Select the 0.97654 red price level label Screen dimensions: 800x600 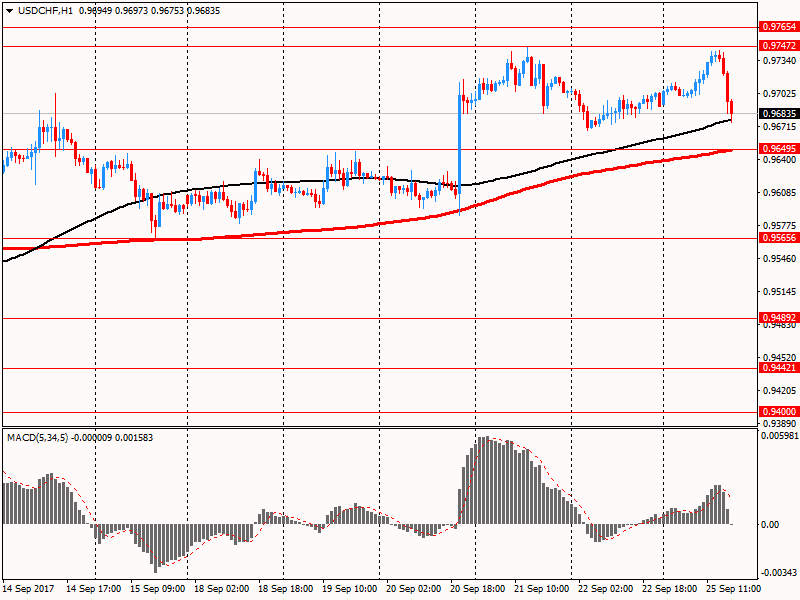(x=779, y=27)
